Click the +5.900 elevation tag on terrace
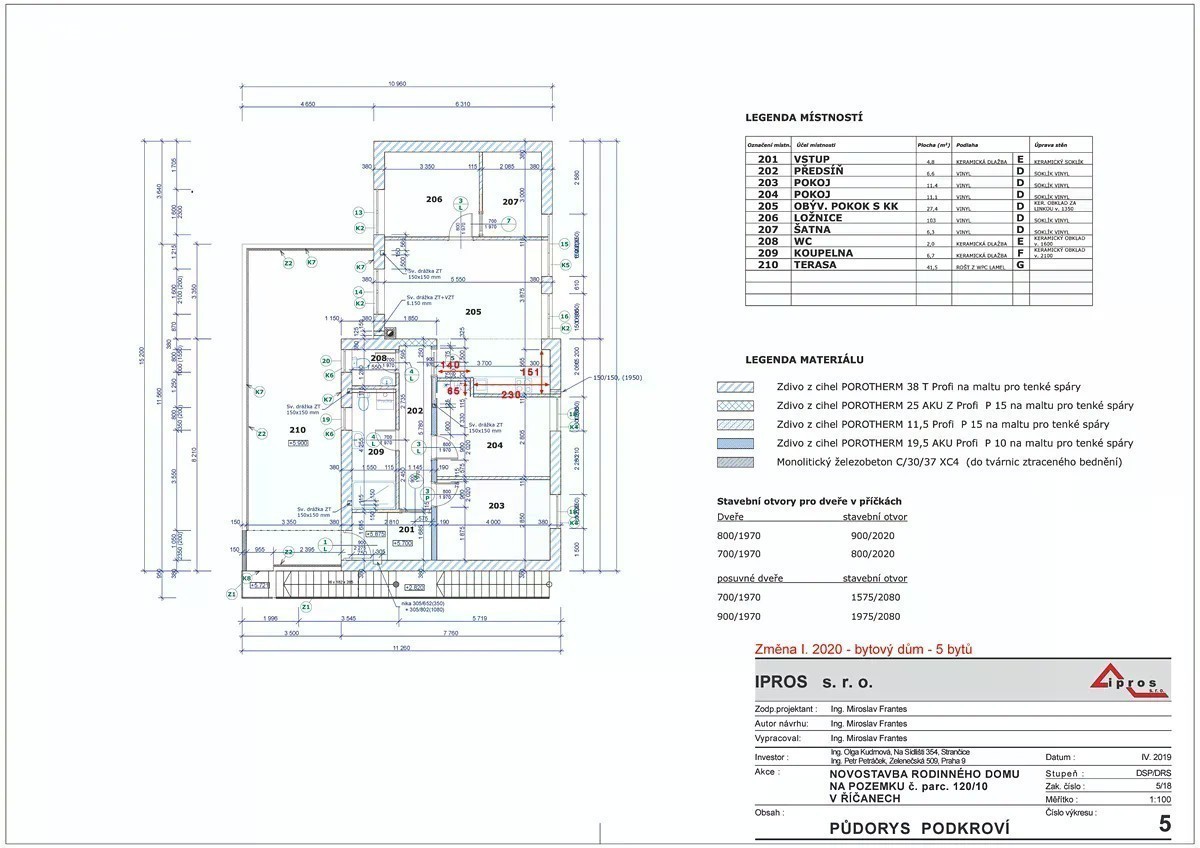1200x848 pixels. (x=296, y=442)
